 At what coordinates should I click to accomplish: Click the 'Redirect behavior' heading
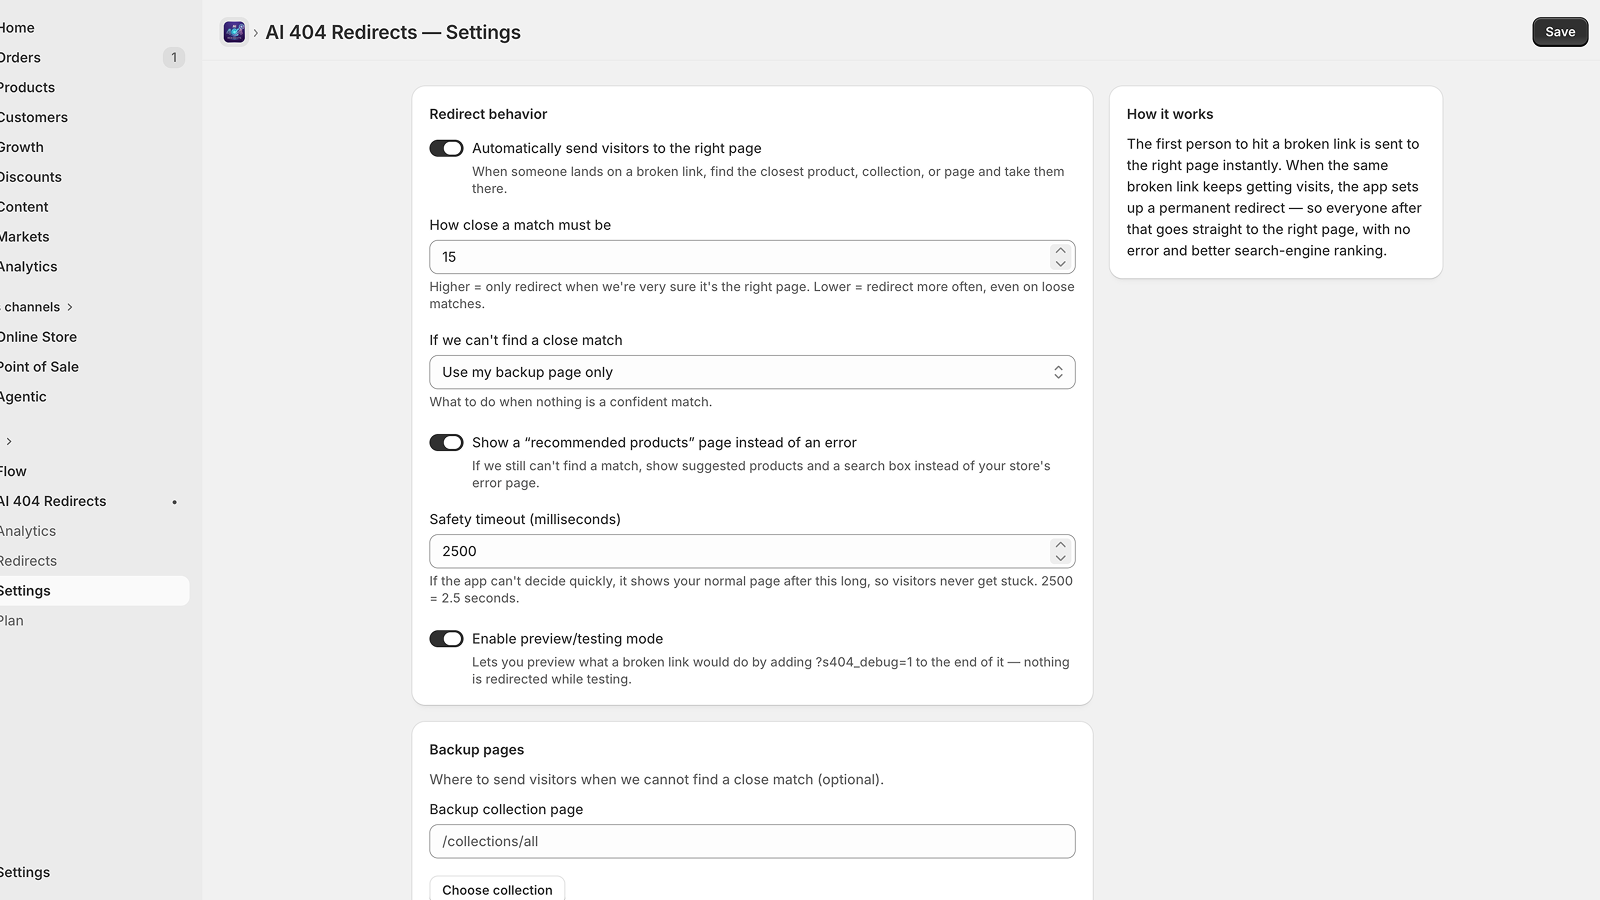488,115
